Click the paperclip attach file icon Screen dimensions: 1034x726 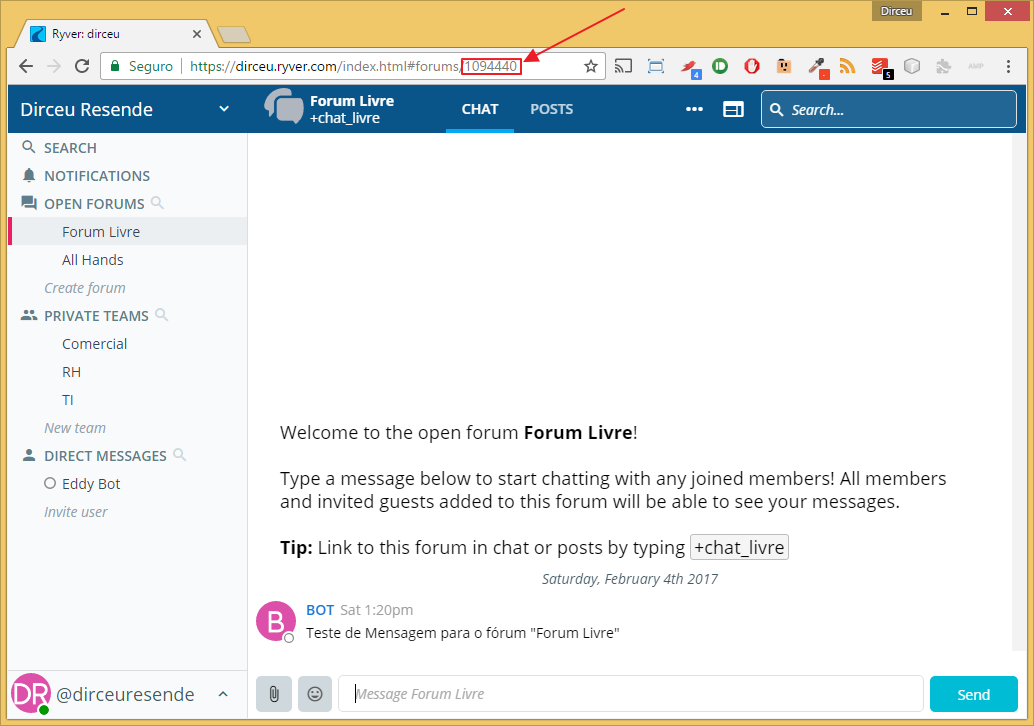[x=274, y=694]
